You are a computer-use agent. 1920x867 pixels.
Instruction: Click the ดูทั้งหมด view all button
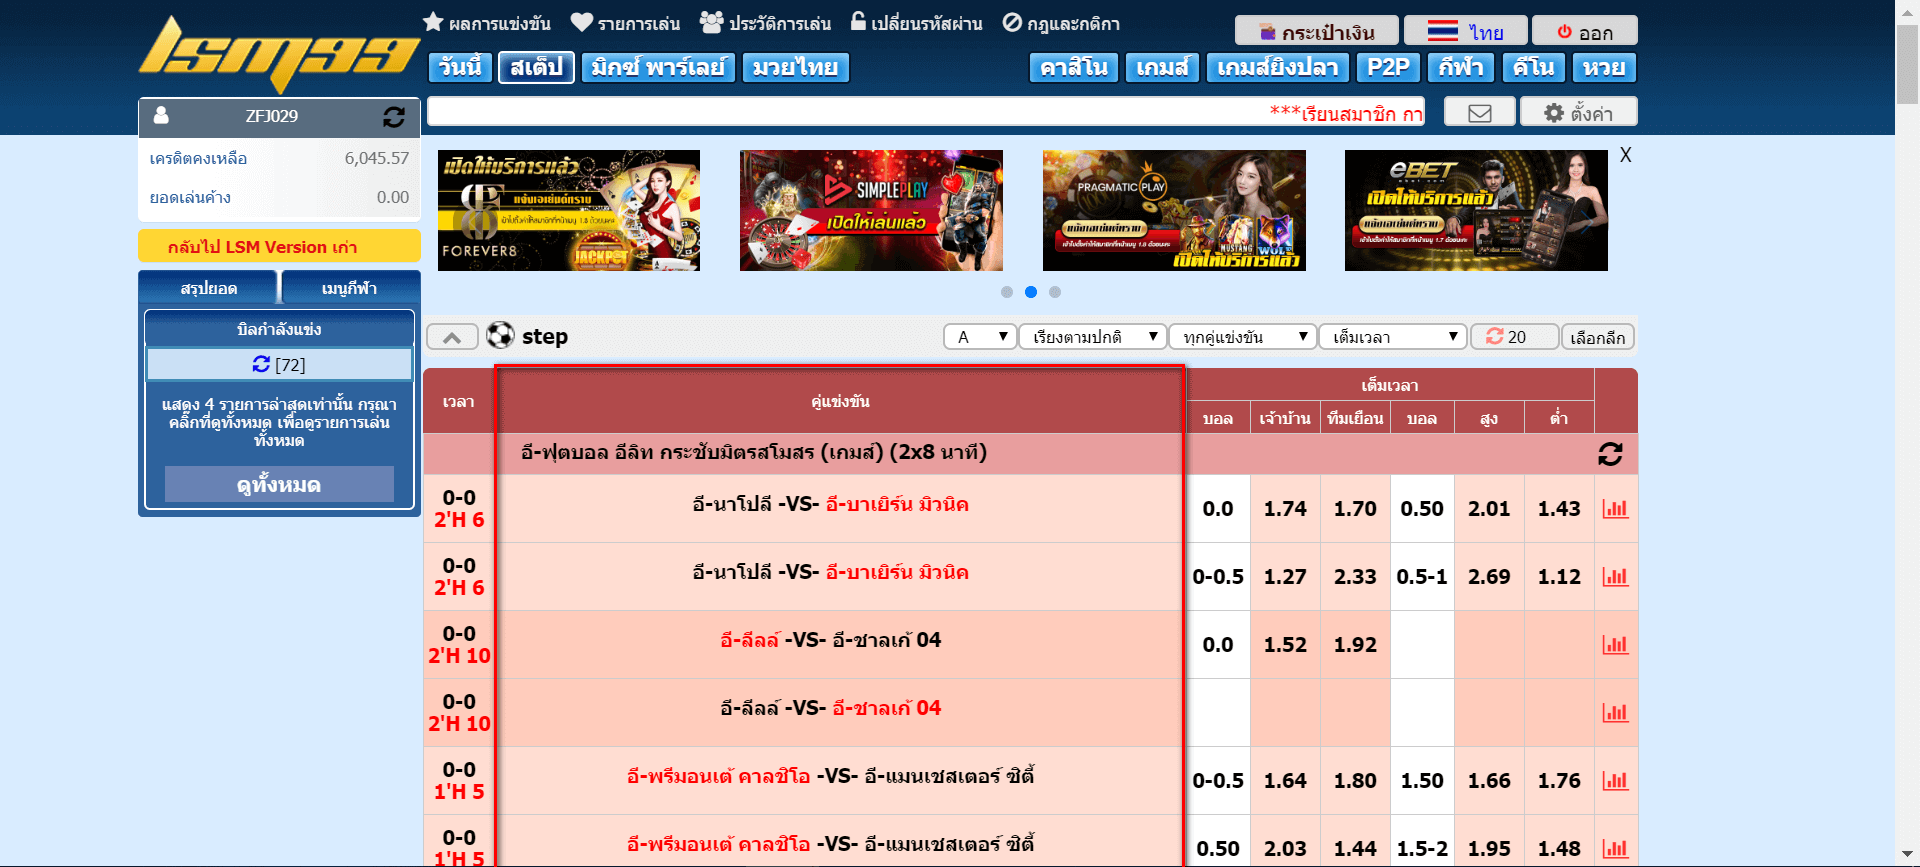tap(279, 485)
